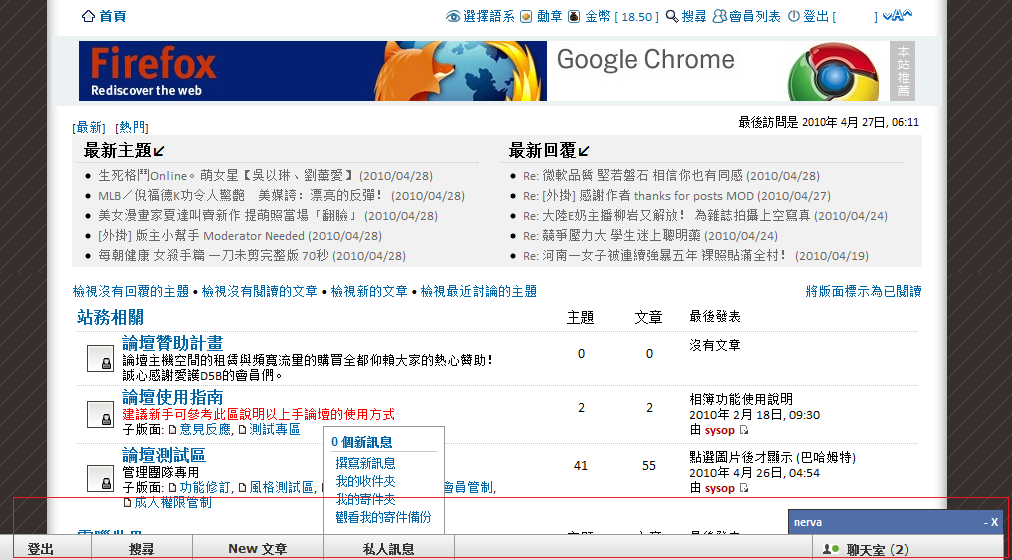Screen dimensions: 1012x560
Task: Open the 成人權限管制 subforum
Action: 173,502
